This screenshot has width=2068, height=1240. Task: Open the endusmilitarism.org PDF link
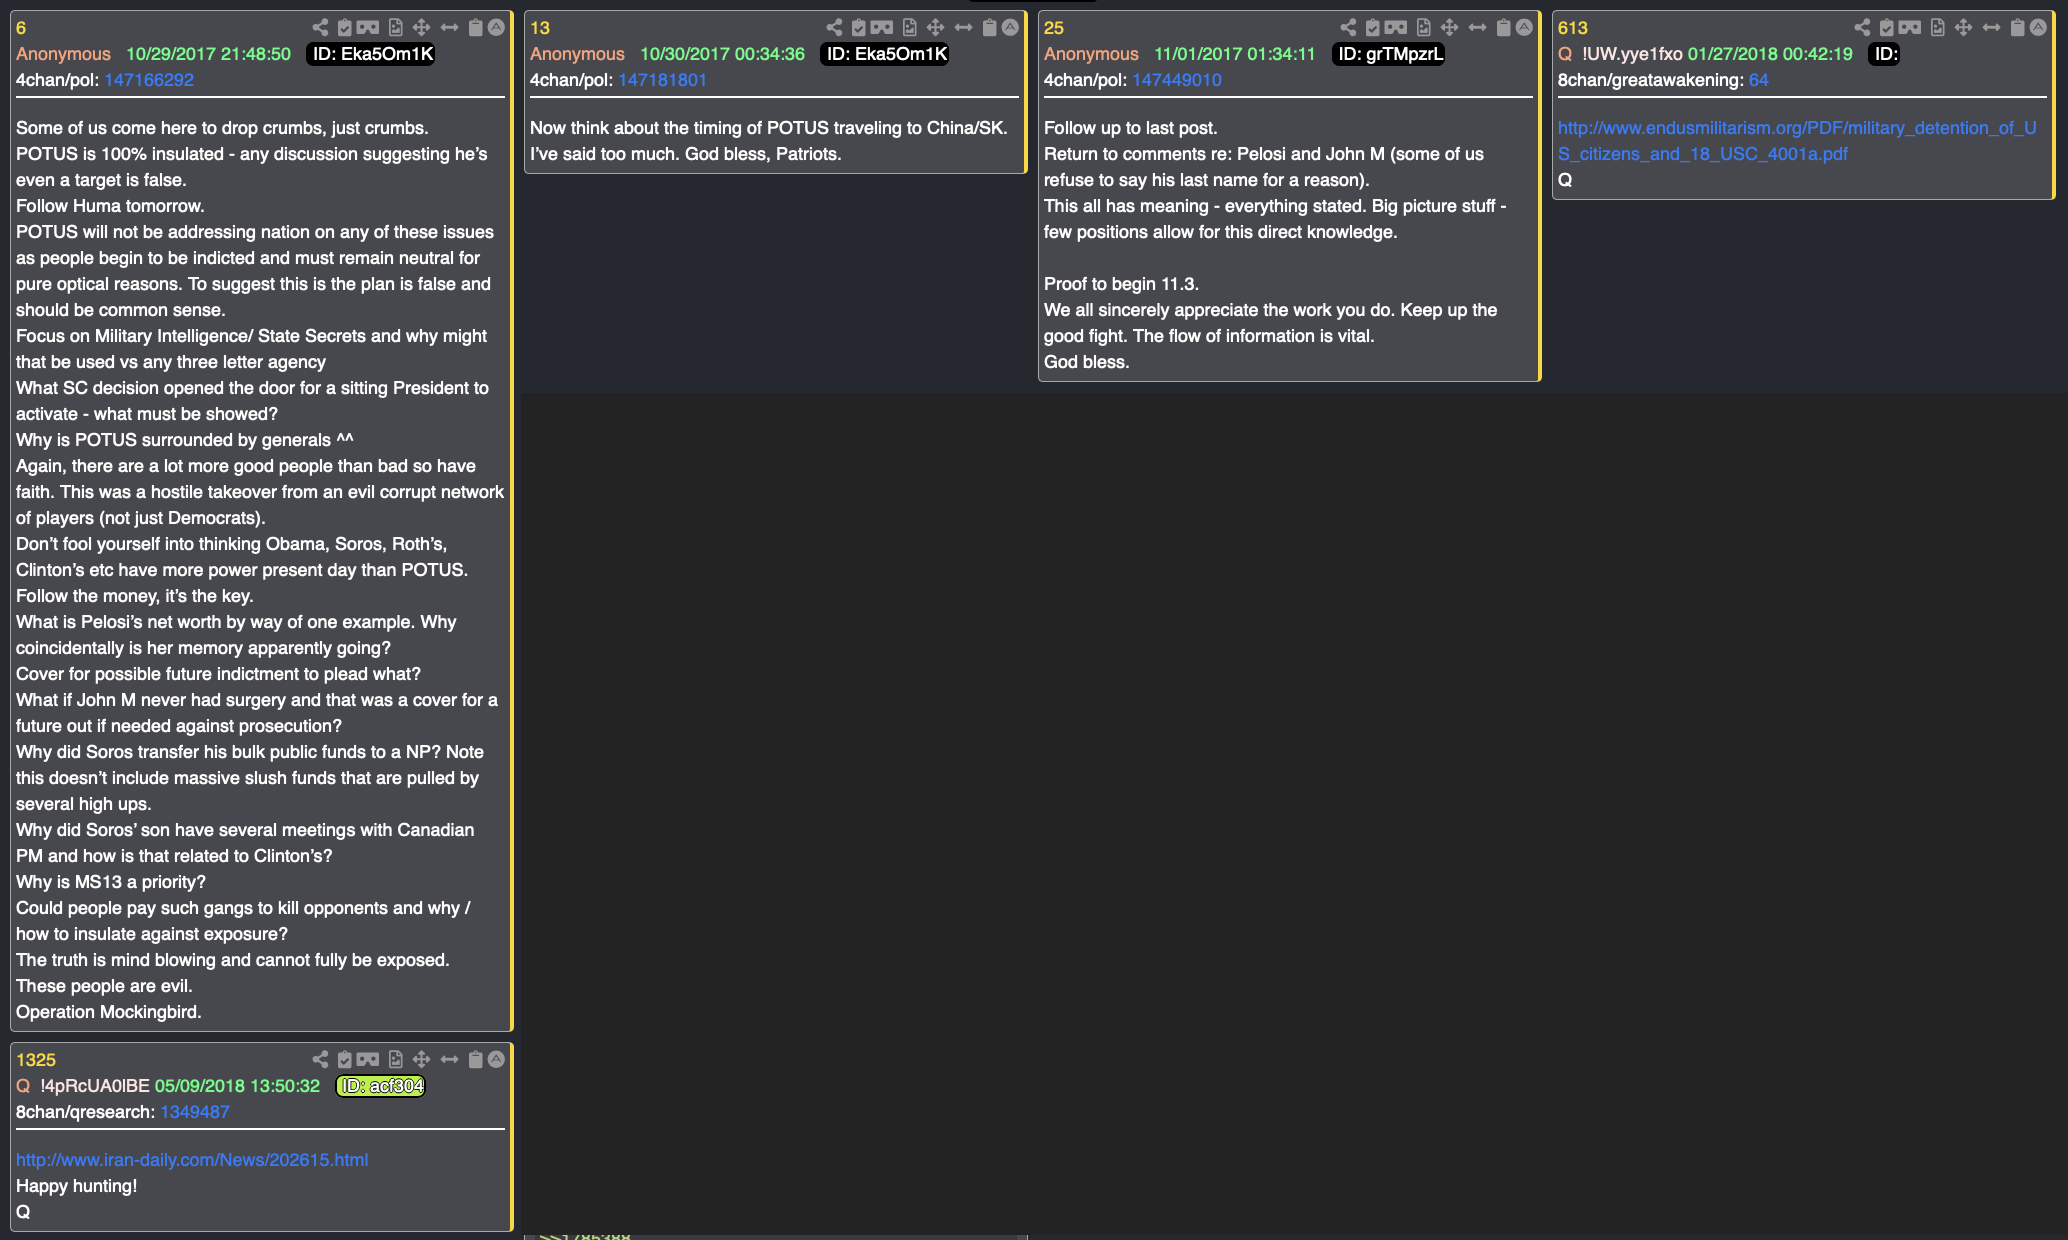(x=1797, y=141)
